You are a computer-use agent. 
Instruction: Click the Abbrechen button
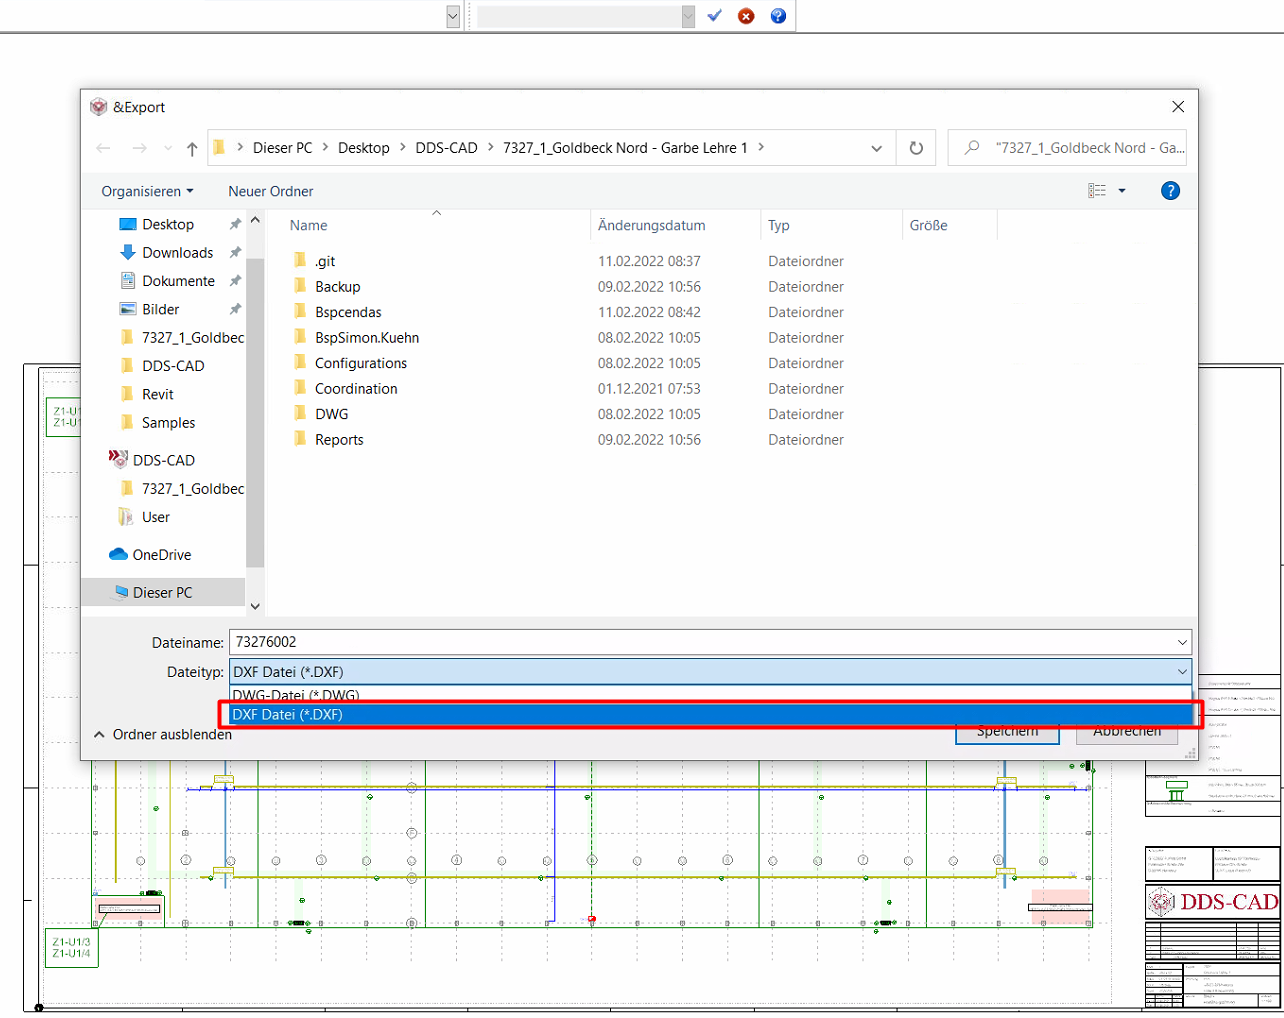1127,732
